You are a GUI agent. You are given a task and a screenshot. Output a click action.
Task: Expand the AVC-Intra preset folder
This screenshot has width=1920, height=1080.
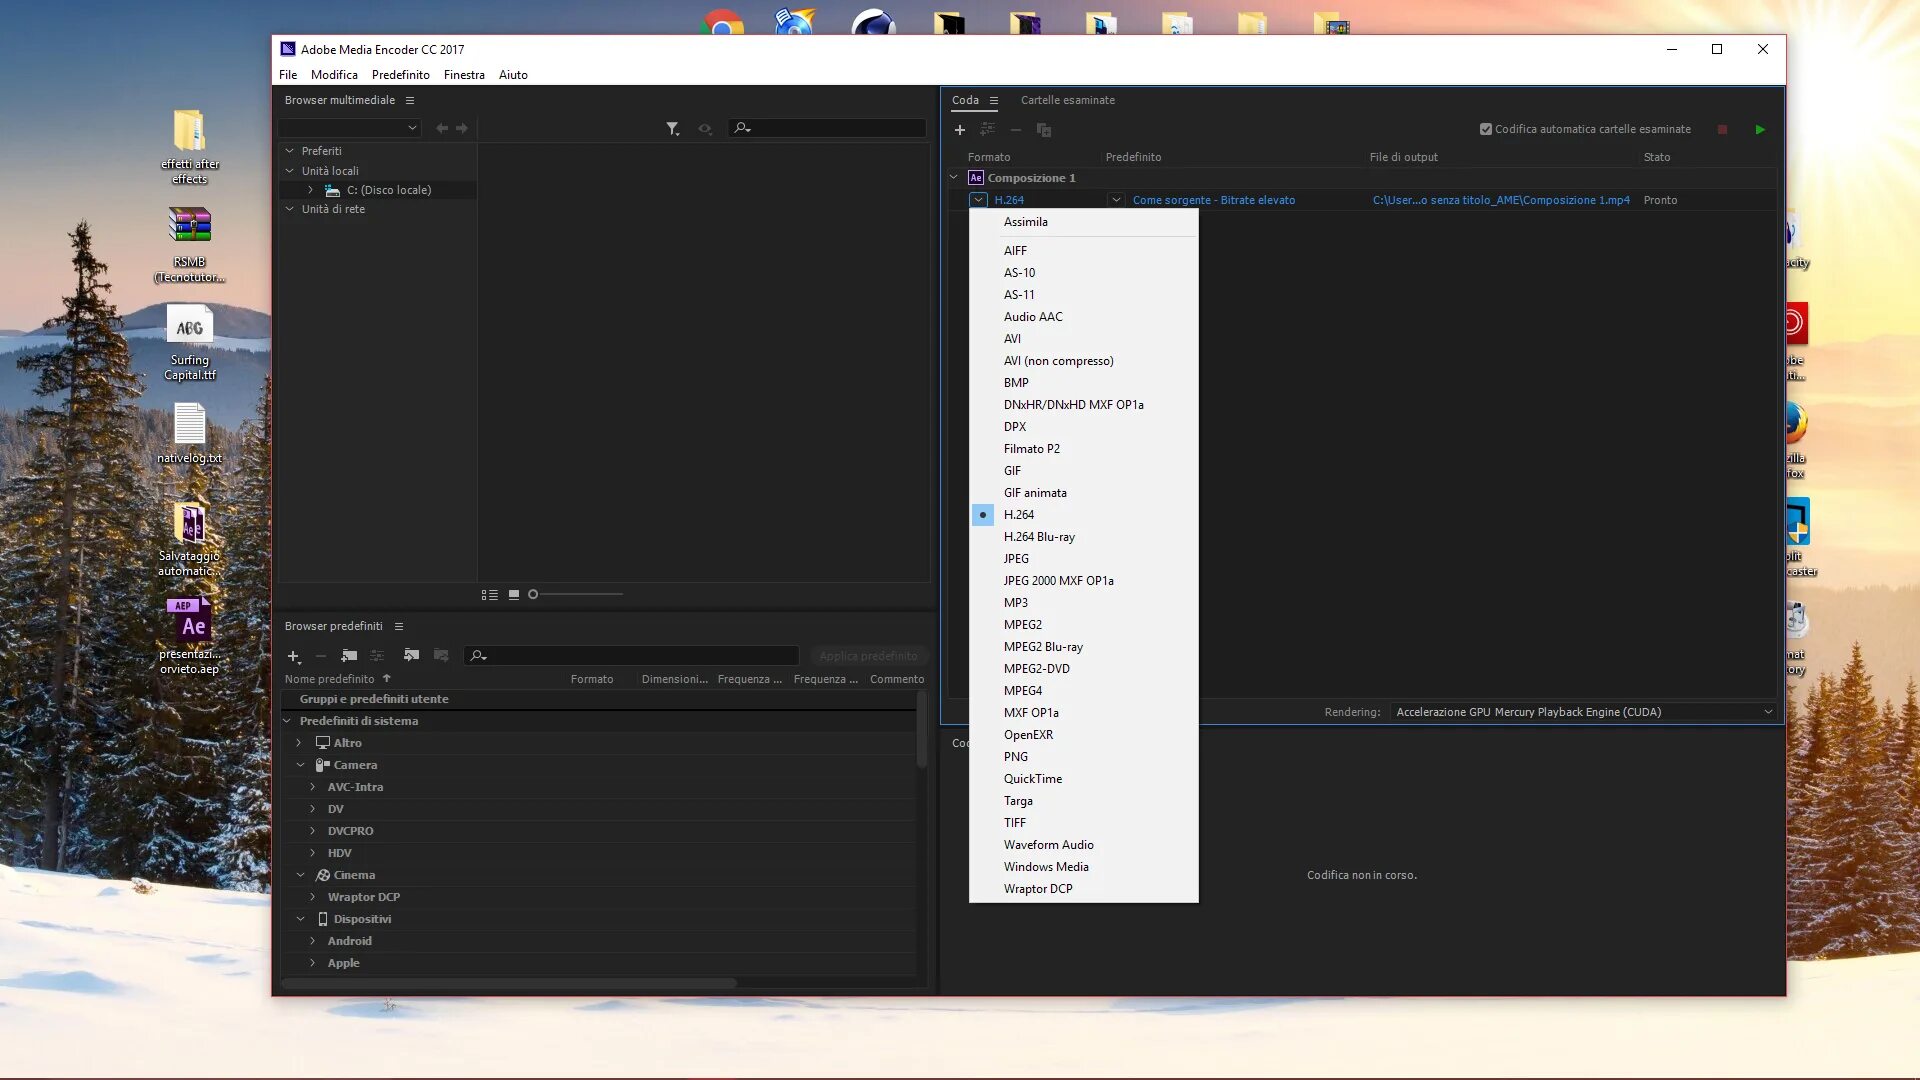click(312, 787)
